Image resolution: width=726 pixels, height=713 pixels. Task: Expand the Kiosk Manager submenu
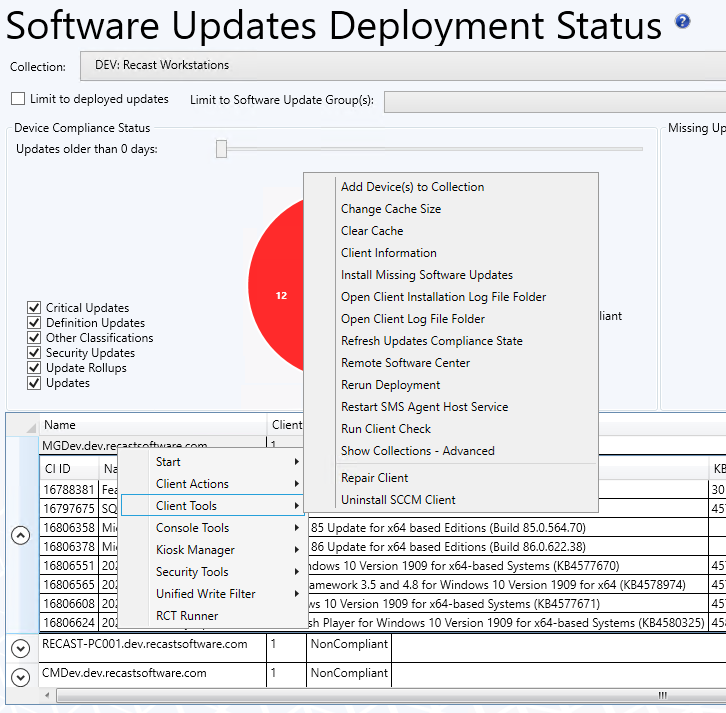click(212, 550)
